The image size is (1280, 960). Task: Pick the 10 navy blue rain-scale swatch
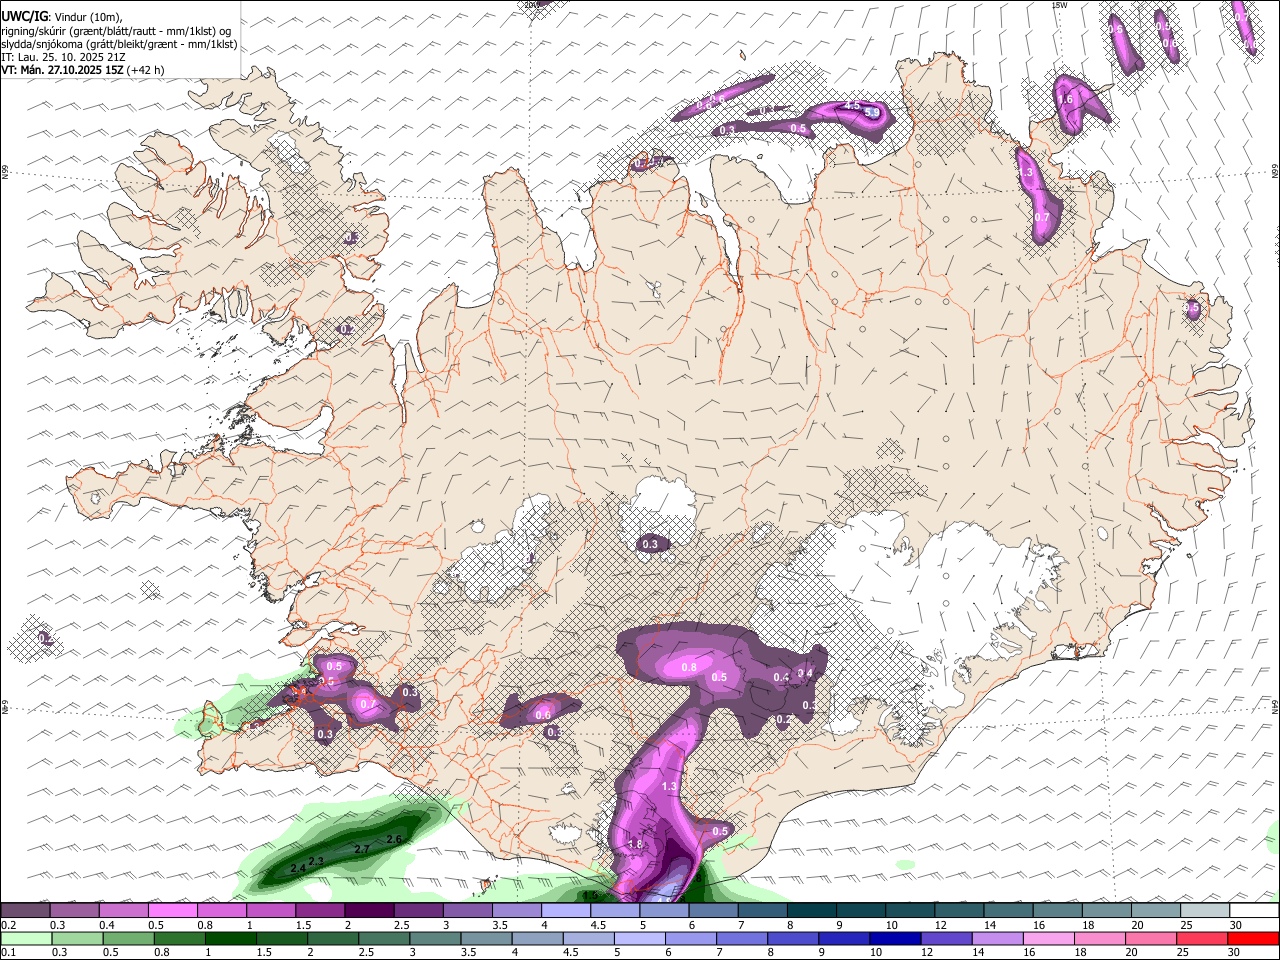tap(894, 938)
